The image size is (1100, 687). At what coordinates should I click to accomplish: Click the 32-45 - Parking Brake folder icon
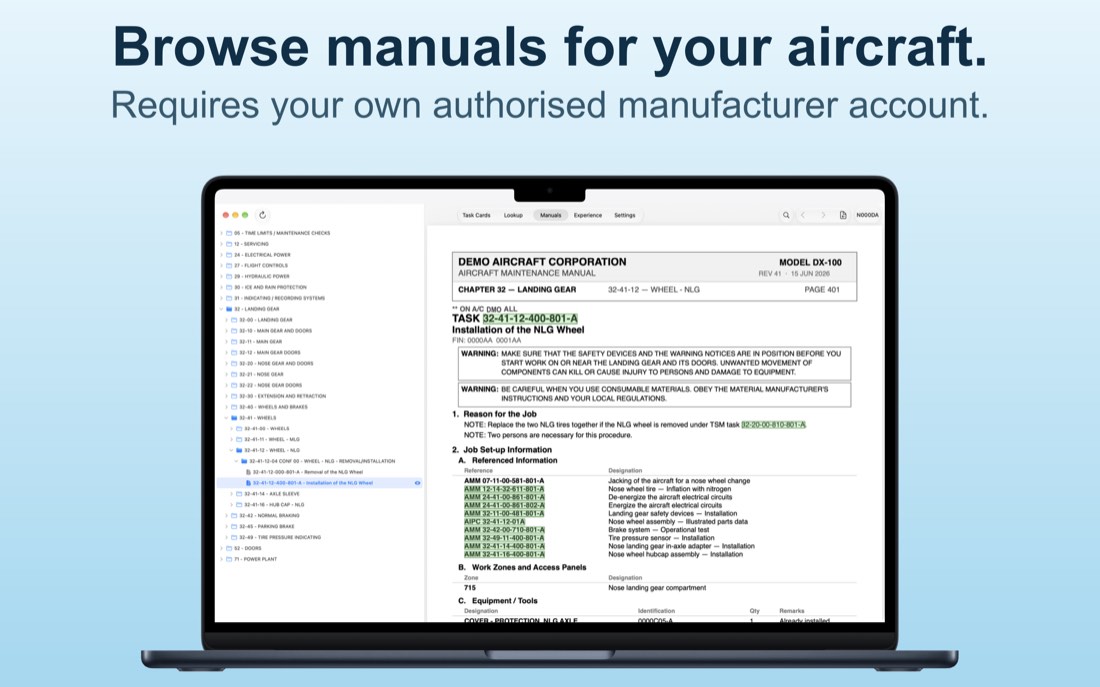[x=234, y=526]
